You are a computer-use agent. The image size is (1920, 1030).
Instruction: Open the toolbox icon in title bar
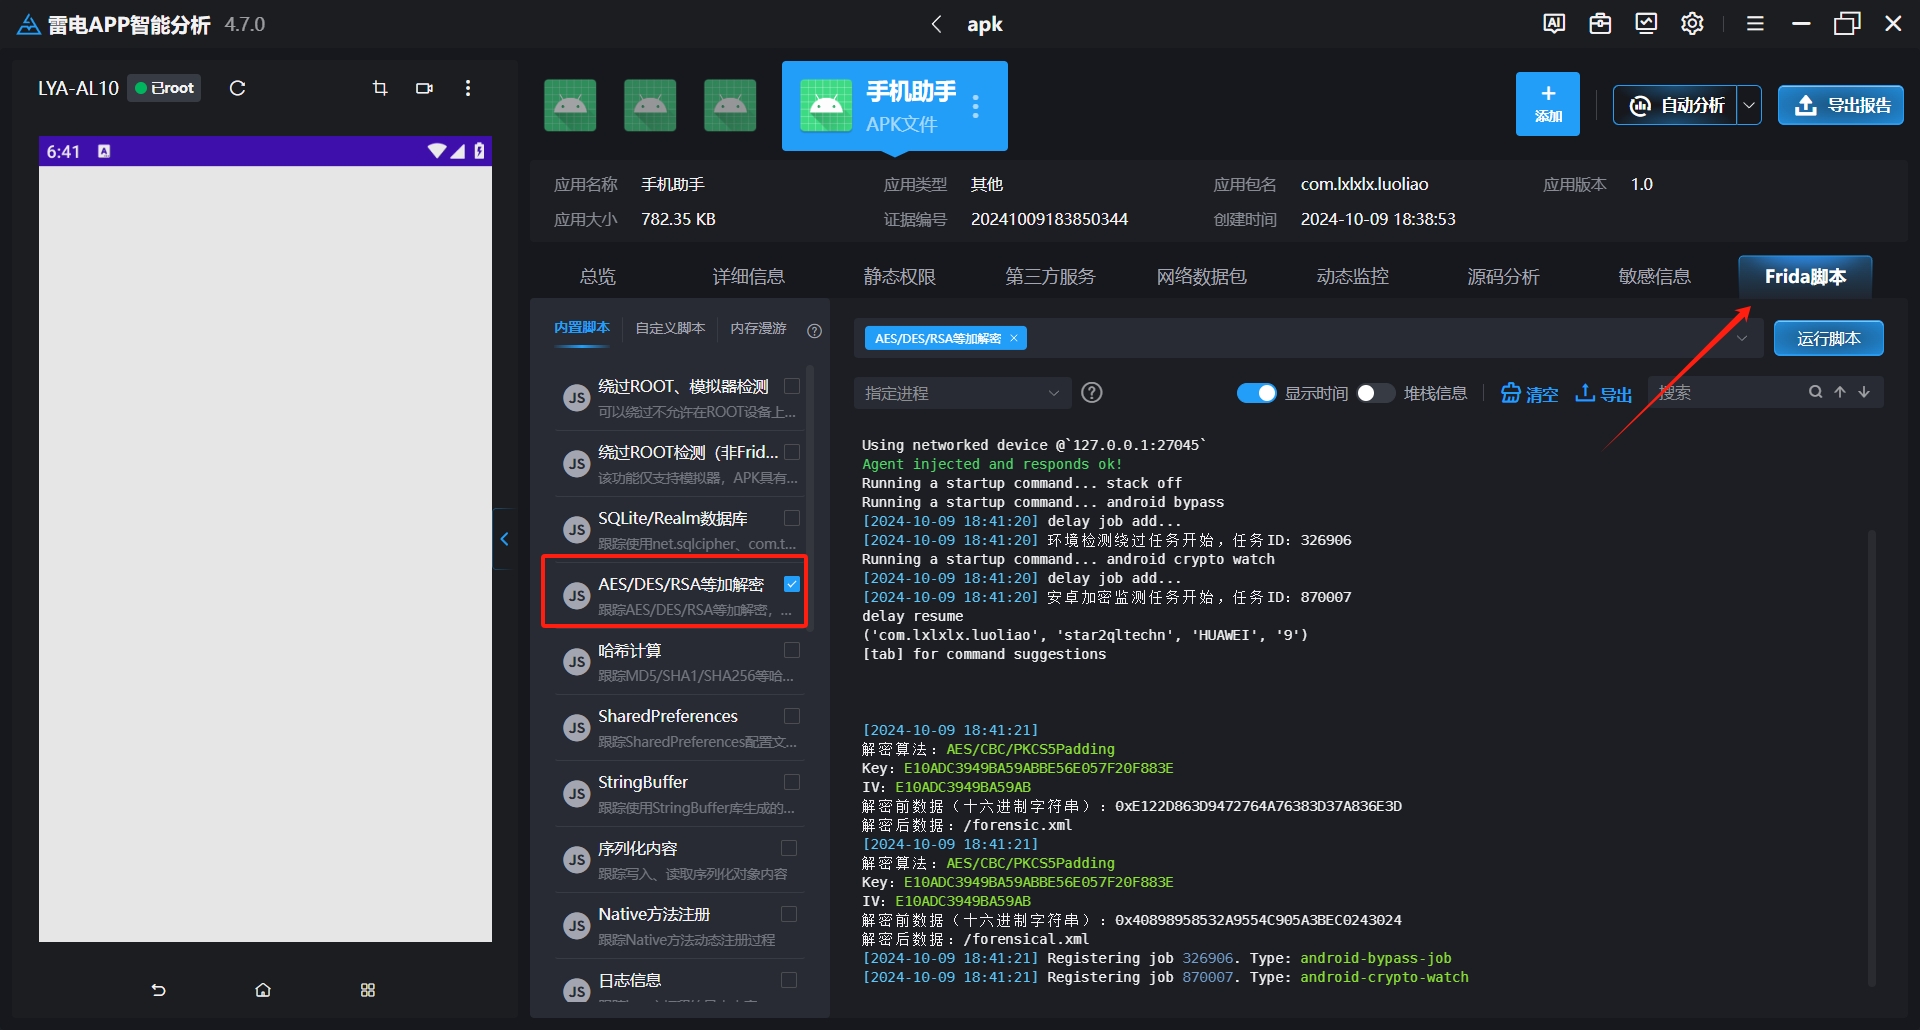point(1600,24)
